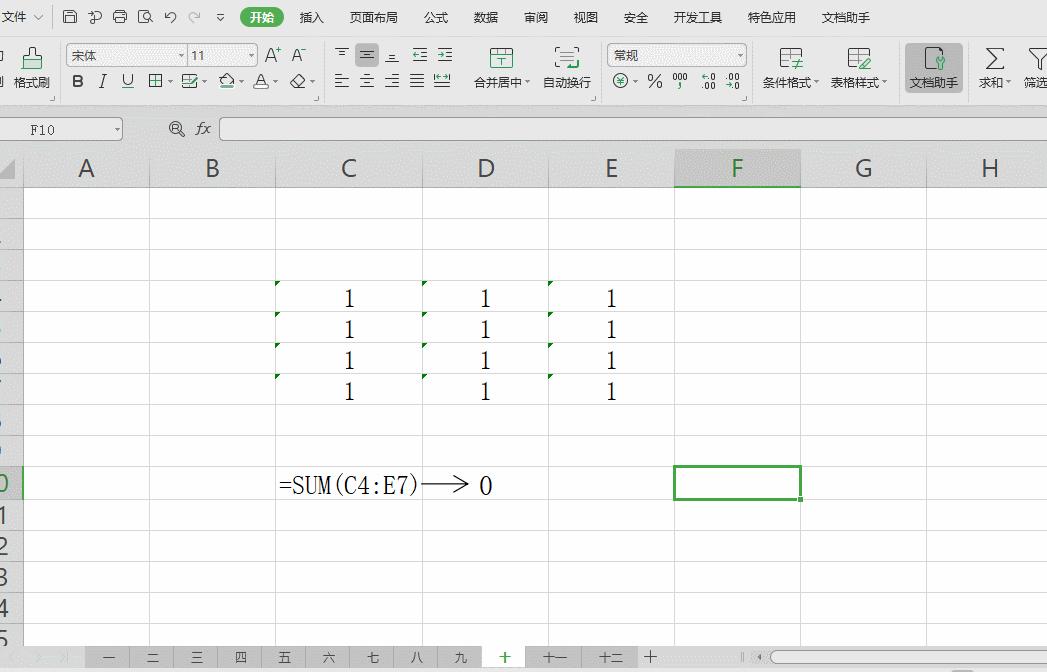The height and width of the screenshot is (672, 1047).
Task: Open font color A swatch
Action: [261, 81]
